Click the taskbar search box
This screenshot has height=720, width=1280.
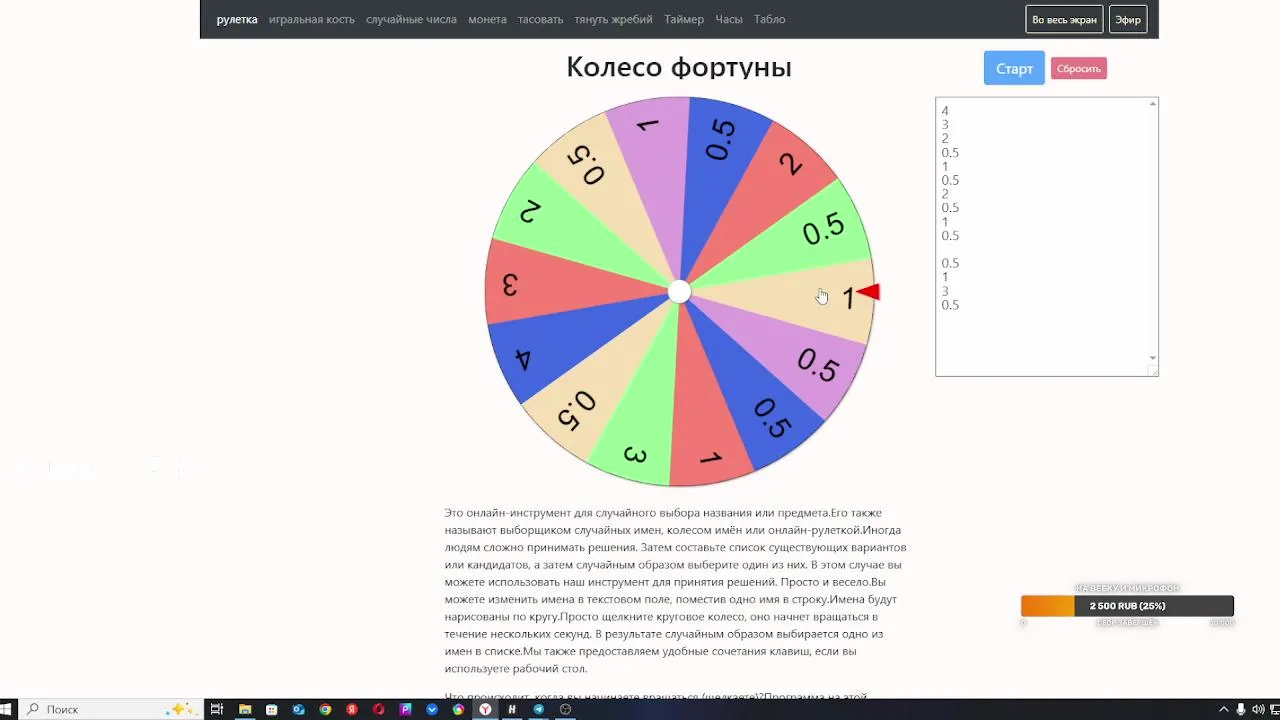(111, 709)
